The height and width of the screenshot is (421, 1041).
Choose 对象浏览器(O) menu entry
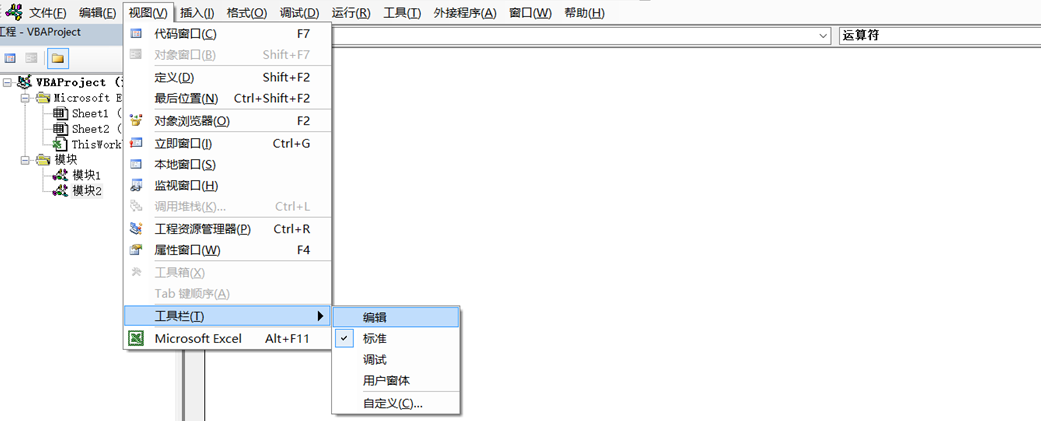pos(228,121)
